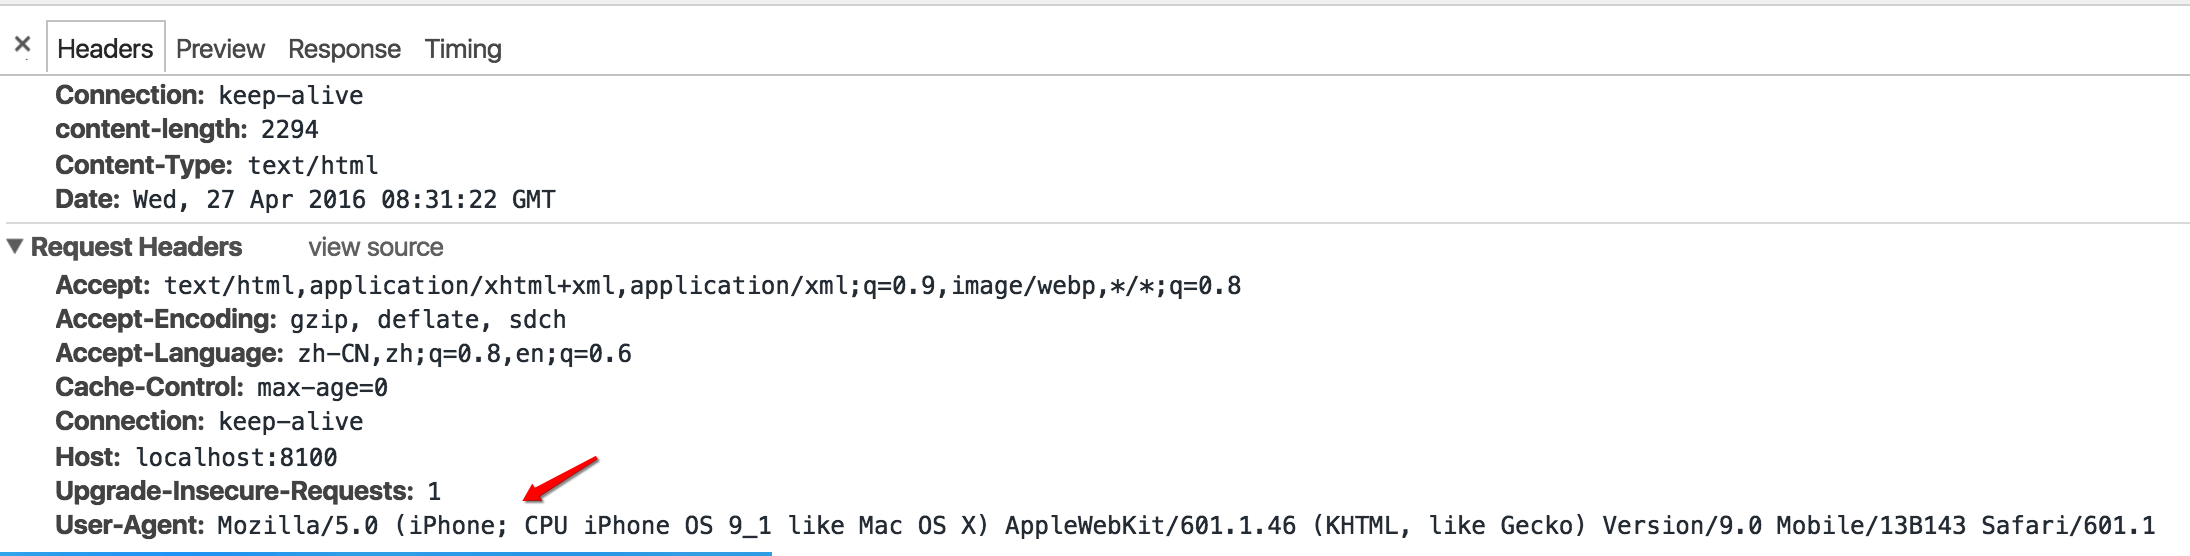The width and height of the screenshot is (2190, 556).
Task: Click the Cache-Control max-age=0 value
Action: [322, 388]
